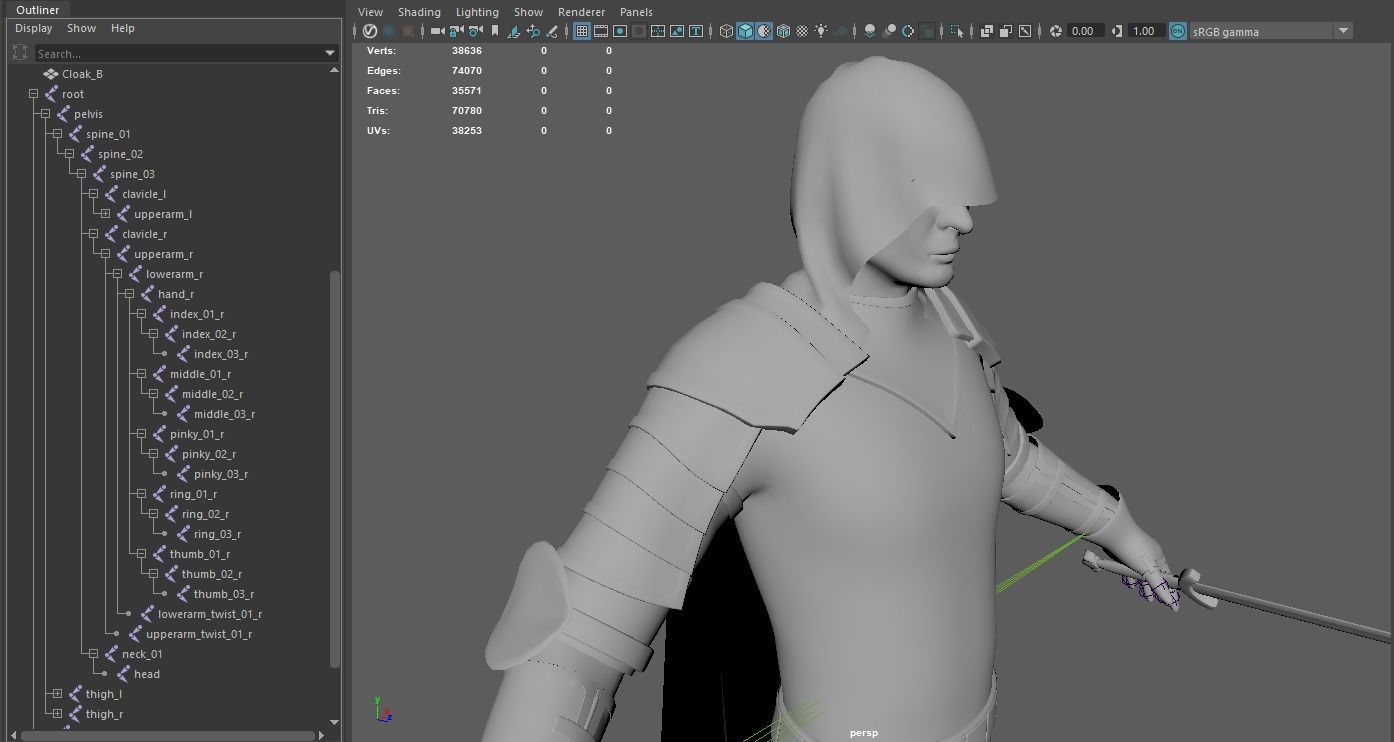Click the V-Ray icon in the panel toolbar
The width and height of the screenshot is (1394, 742).
point(369,31)
